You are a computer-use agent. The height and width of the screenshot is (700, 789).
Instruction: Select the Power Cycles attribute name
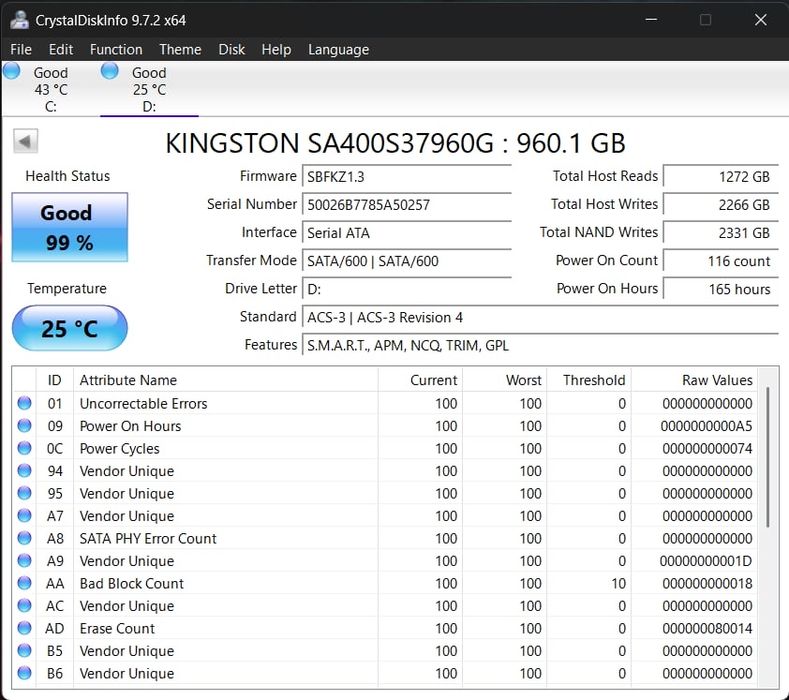pos(119,448)
